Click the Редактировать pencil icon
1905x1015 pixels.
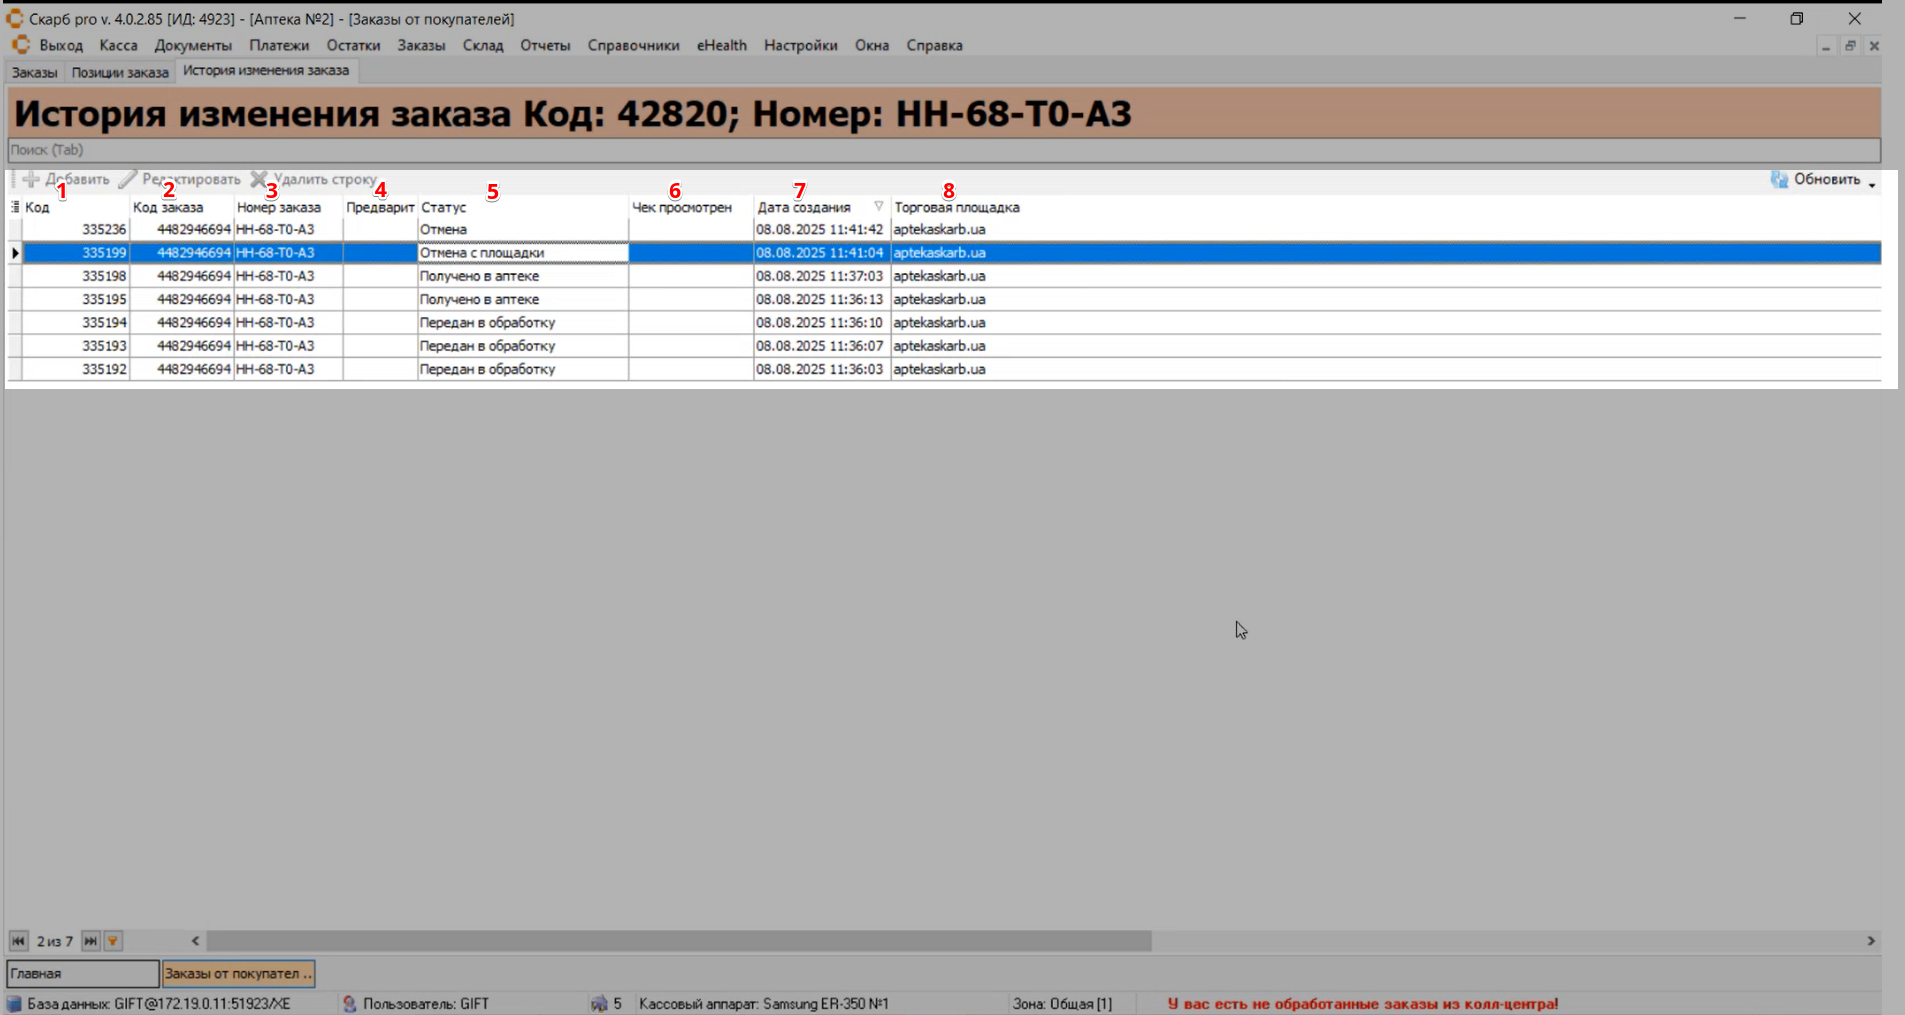click(x=127, y=180)
